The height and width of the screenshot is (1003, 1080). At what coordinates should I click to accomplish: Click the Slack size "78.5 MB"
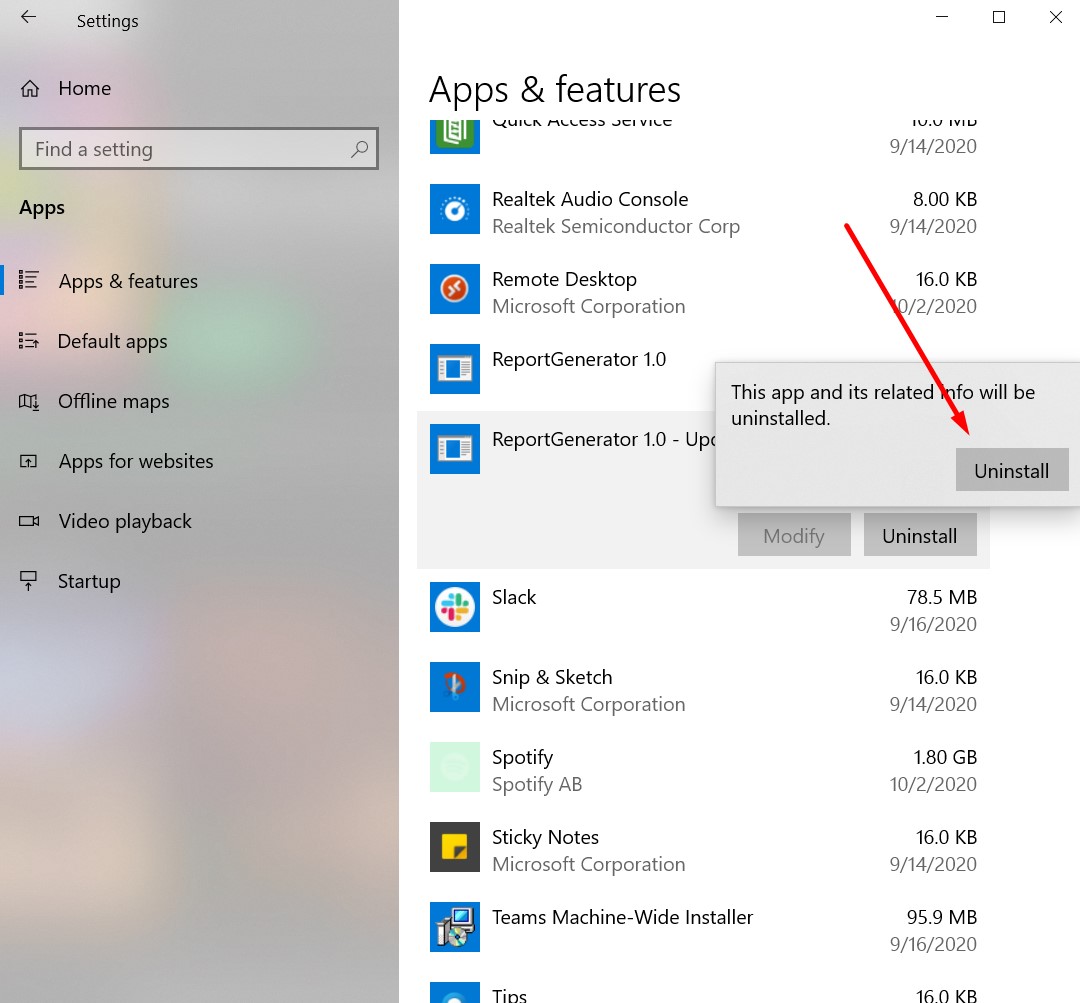click(942, 597)
